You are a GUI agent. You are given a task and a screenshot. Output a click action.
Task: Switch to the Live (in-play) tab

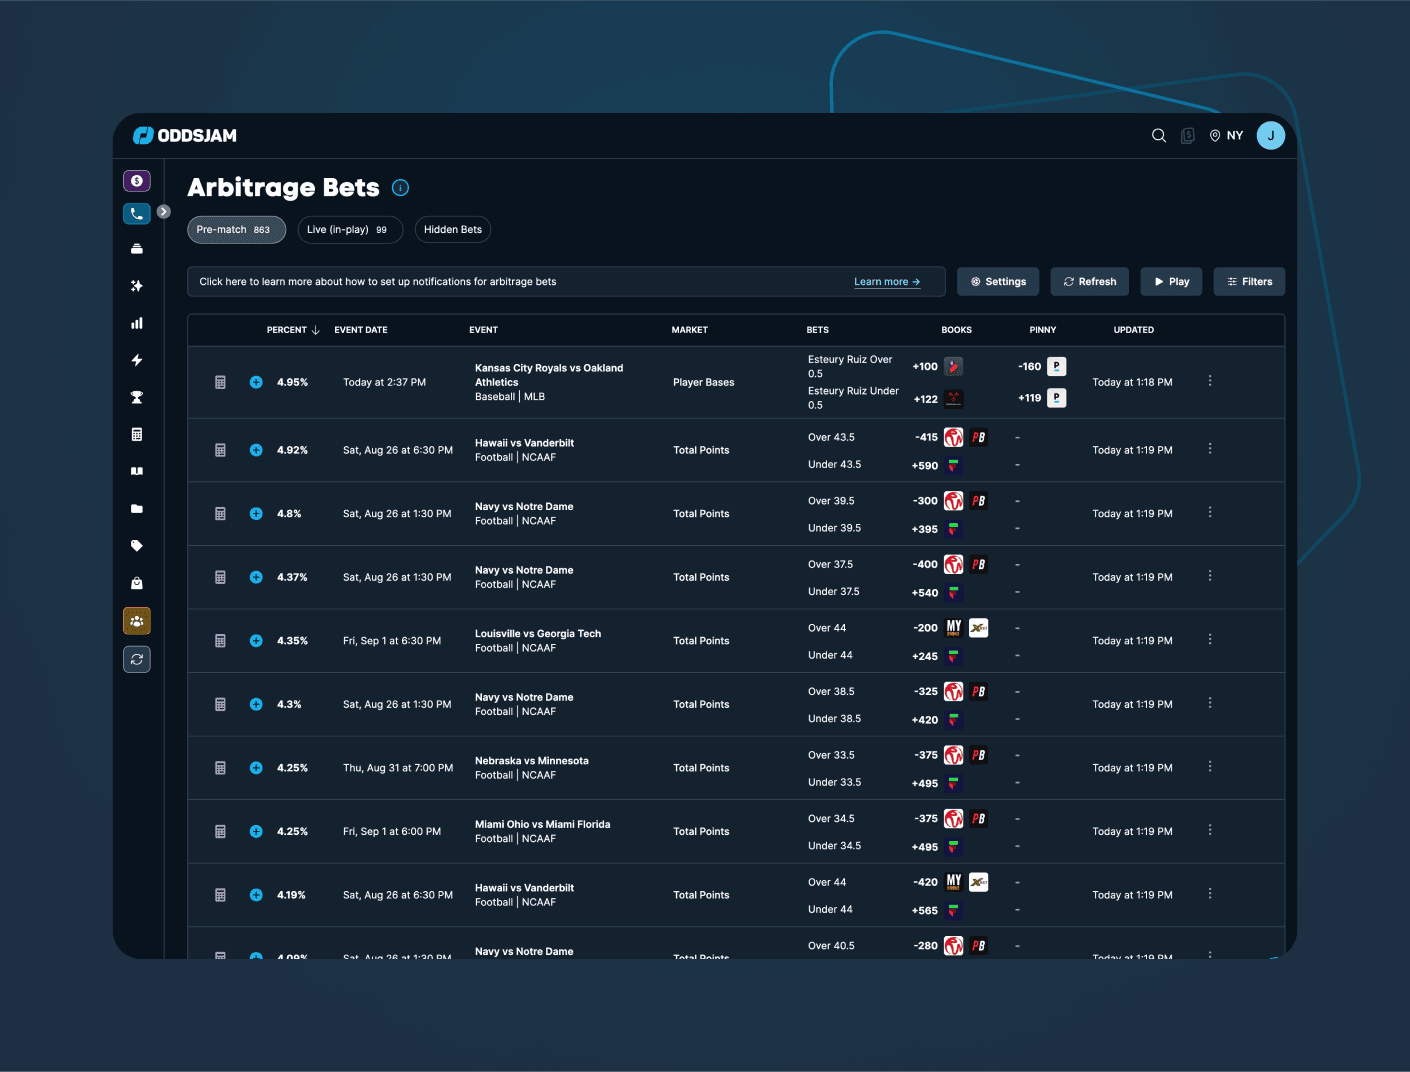pyautogui.click(x=350, y=229)
